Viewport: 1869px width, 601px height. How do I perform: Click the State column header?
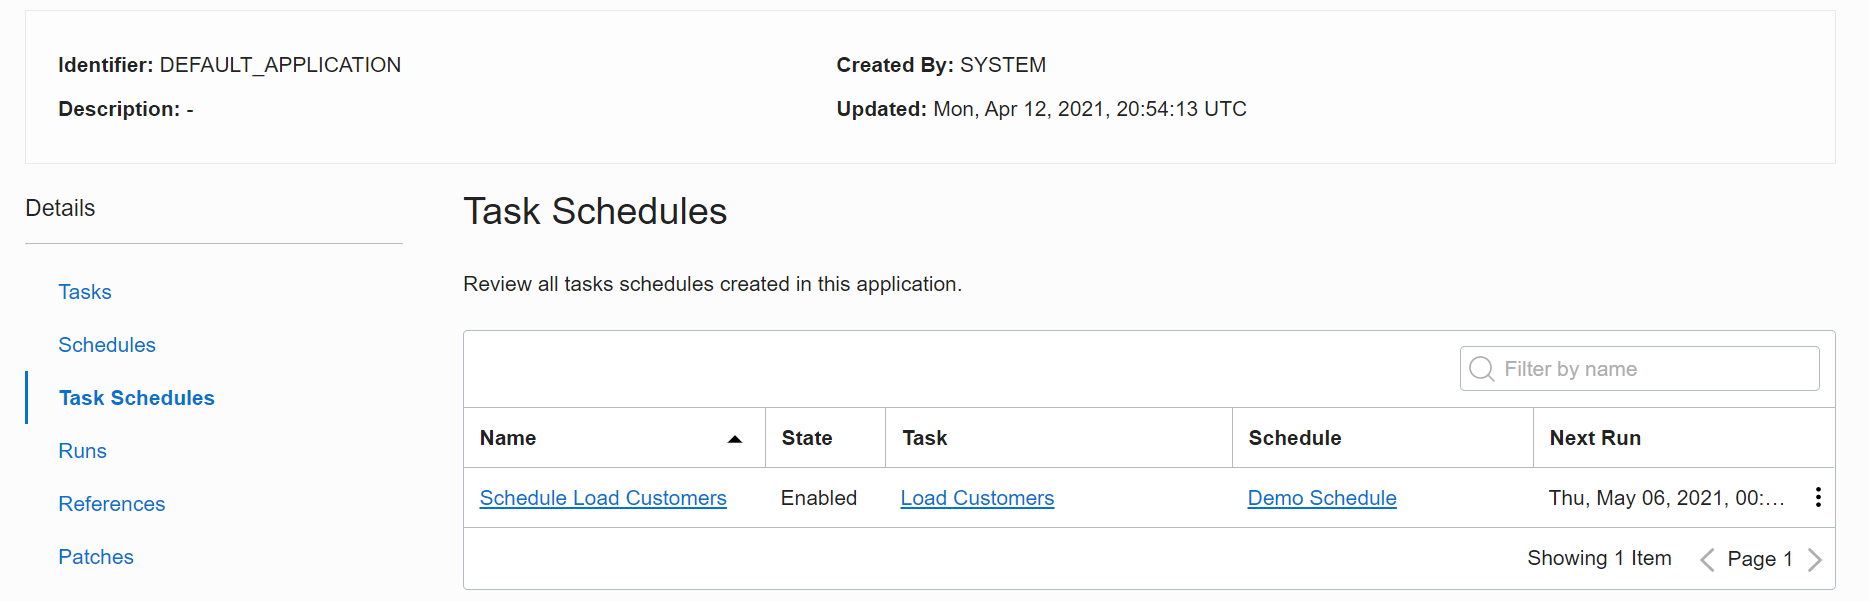(x=807, y=438)
